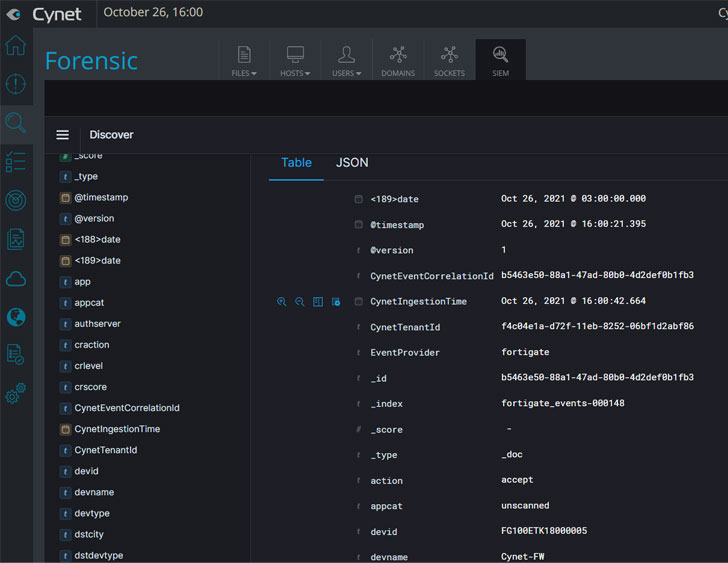
Task: Select devid field in field list
Action: [x=86, y=471]
